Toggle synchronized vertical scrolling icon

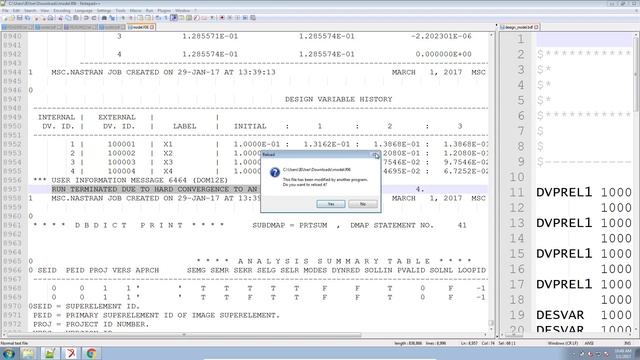pos(140,18)
